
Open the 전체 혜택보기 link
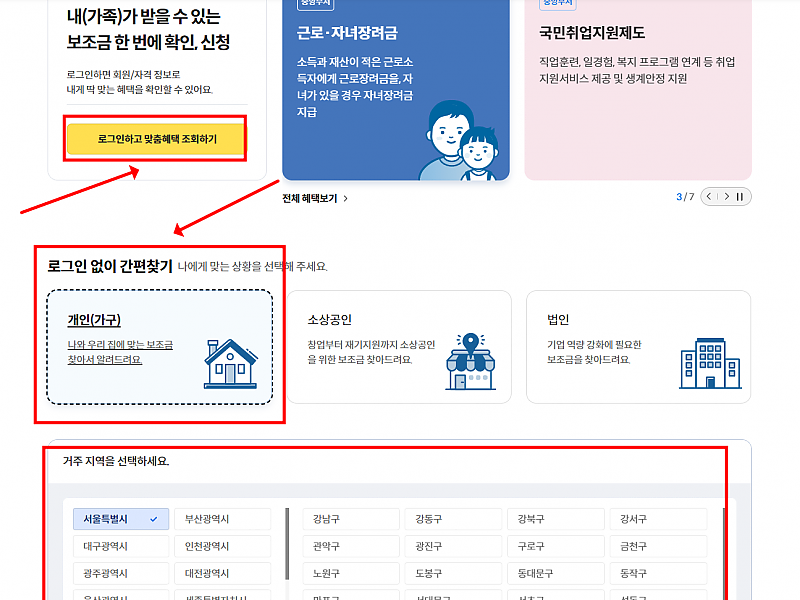(310, 198)
